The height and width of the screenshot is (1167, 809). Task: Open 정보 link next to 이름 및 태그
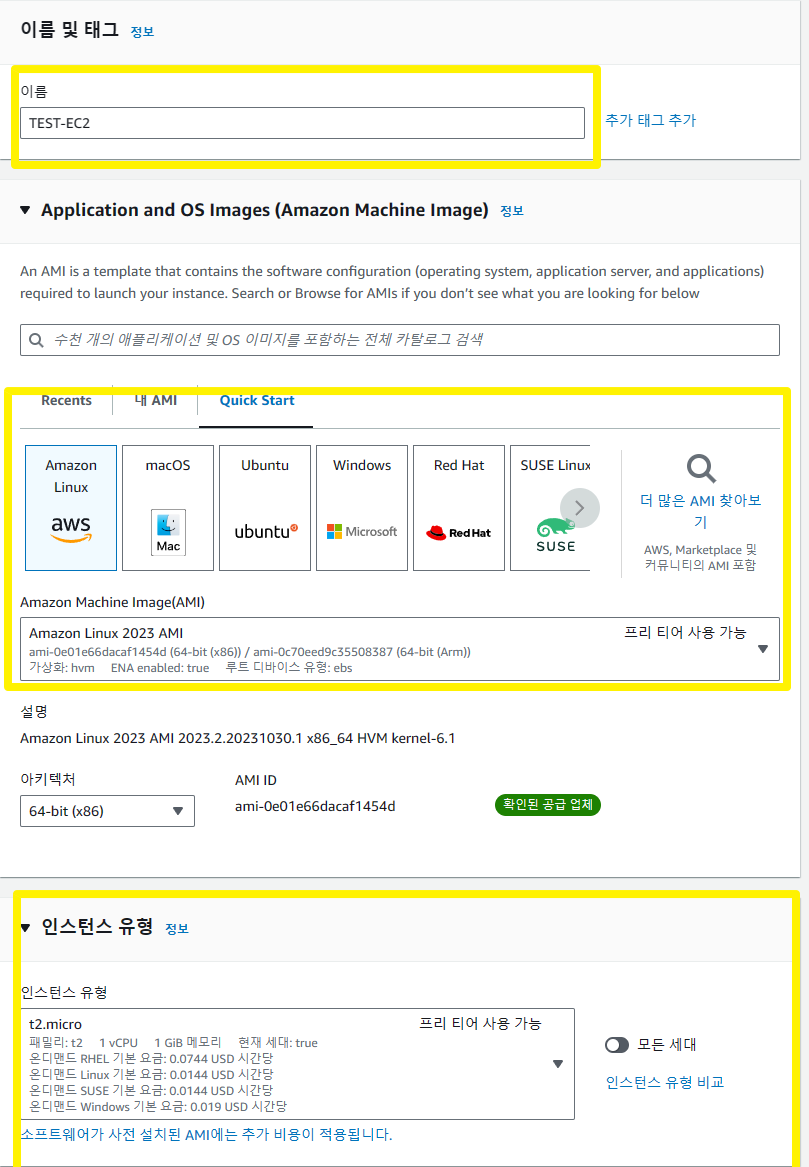coord(142,31)
